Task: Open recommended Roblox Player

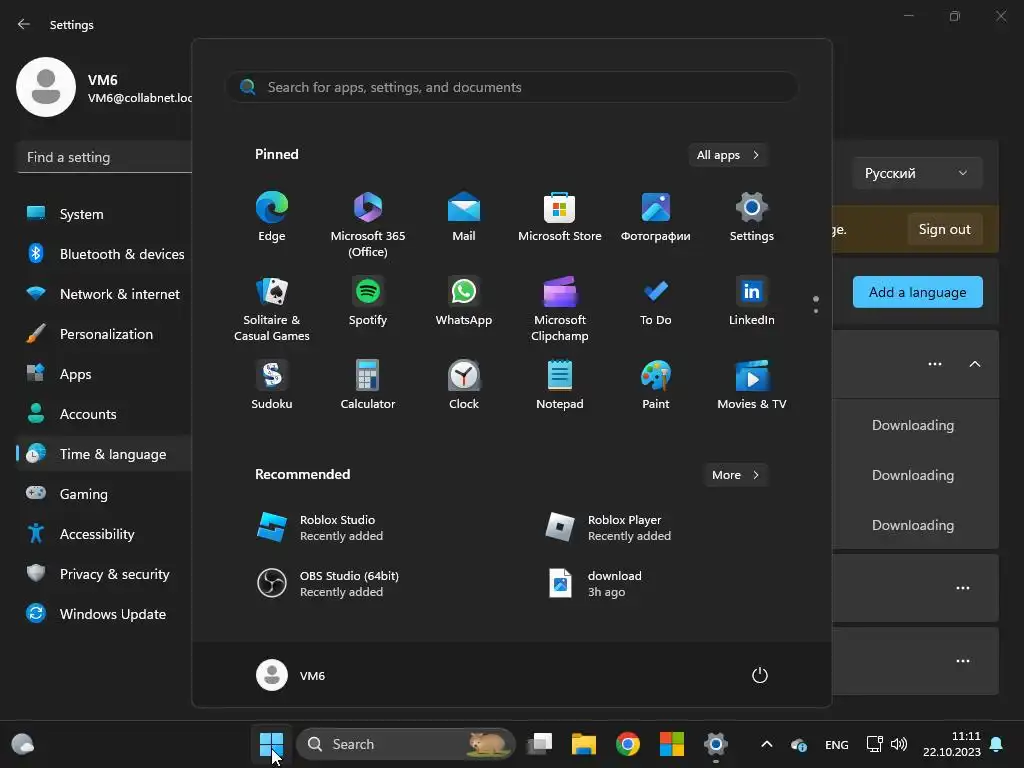Action: (608, 528)
